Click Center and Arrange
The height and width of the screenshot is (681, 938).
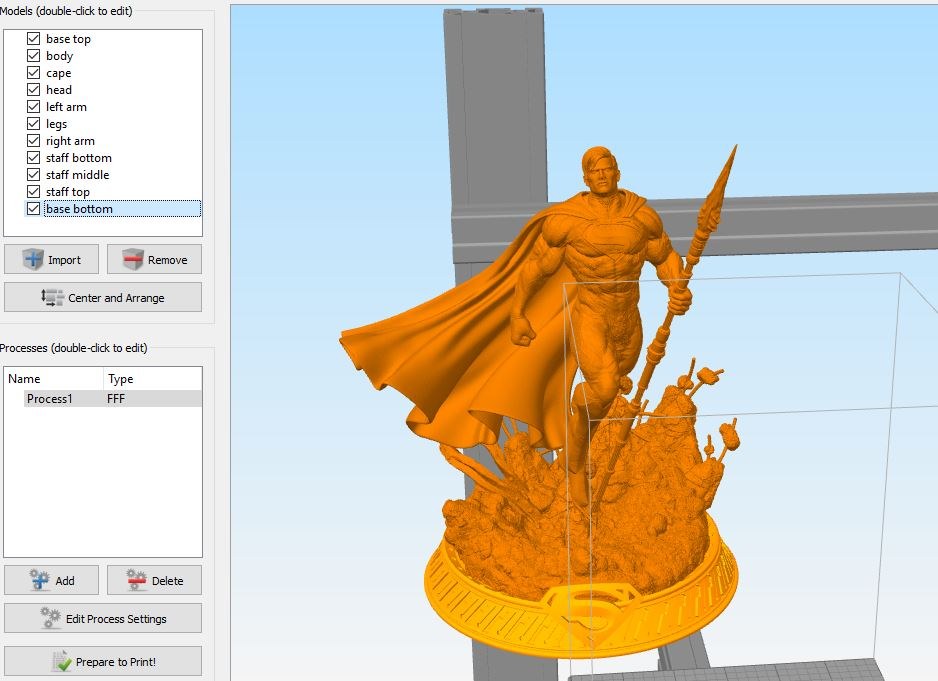[103, 297]
